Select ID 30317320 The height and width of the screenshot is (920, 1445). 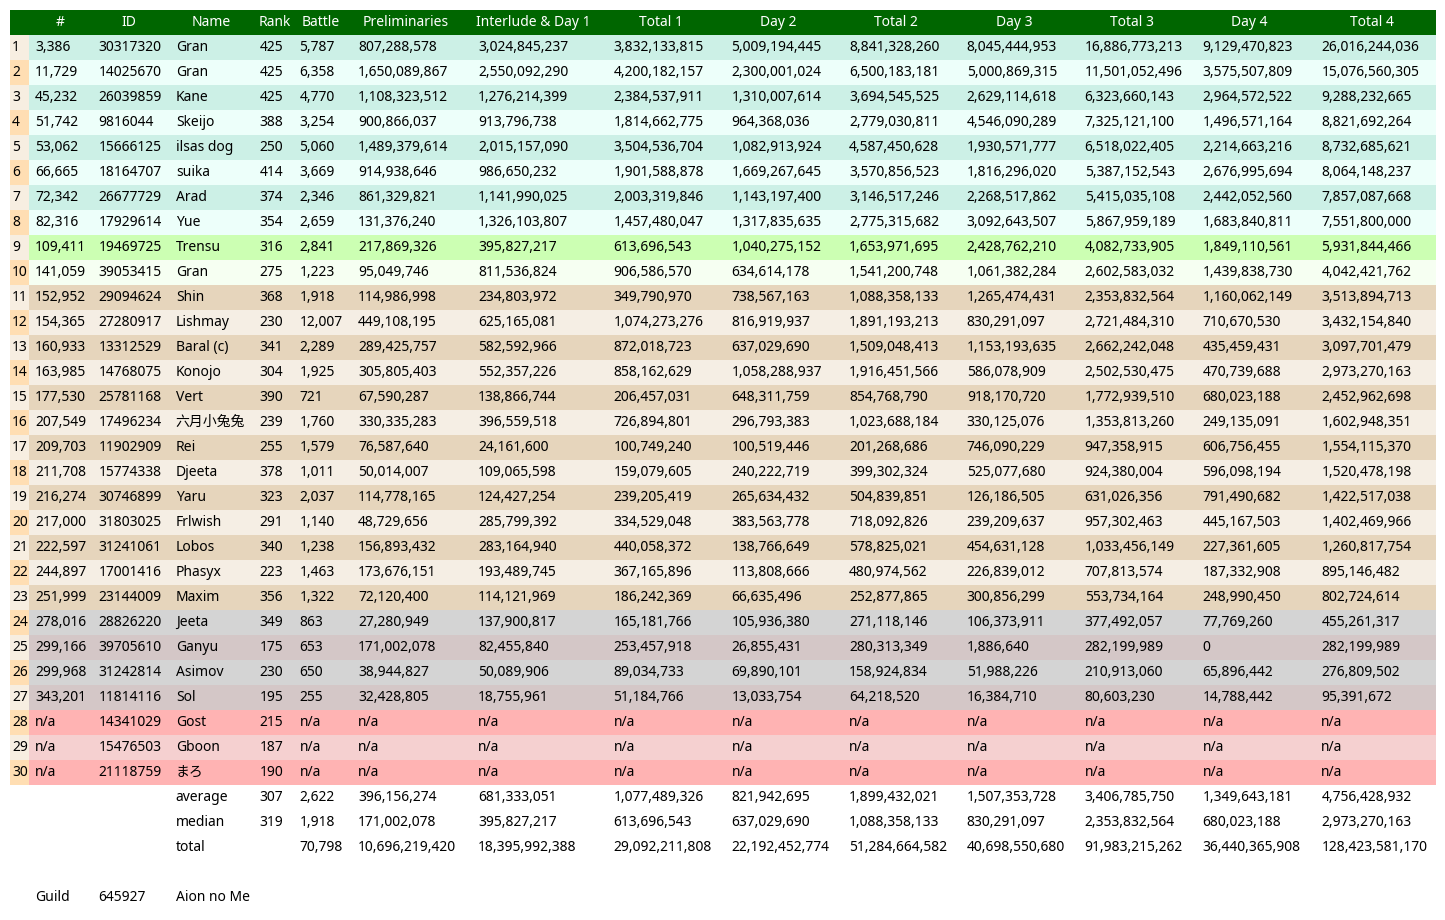pos(130,46)
